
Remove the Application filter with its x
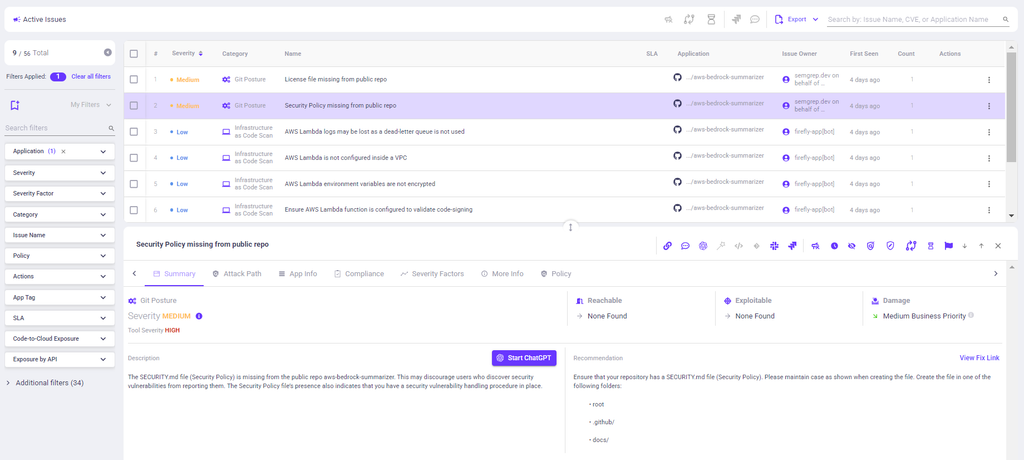[x=63, y=152]
